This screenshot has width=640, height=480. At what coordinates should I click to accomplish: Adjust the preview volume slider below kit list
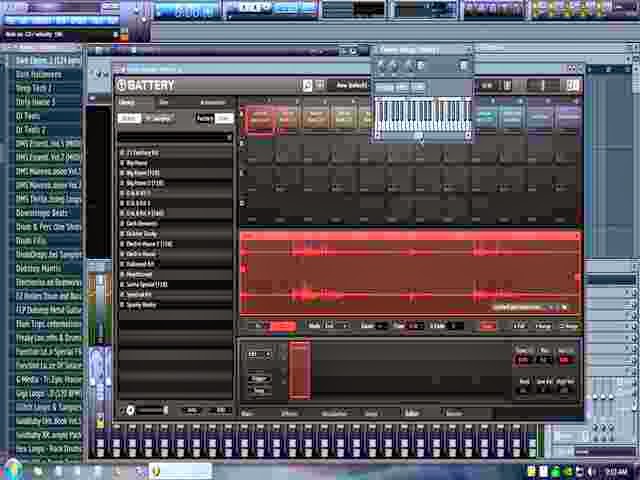[x=152, y=410]
